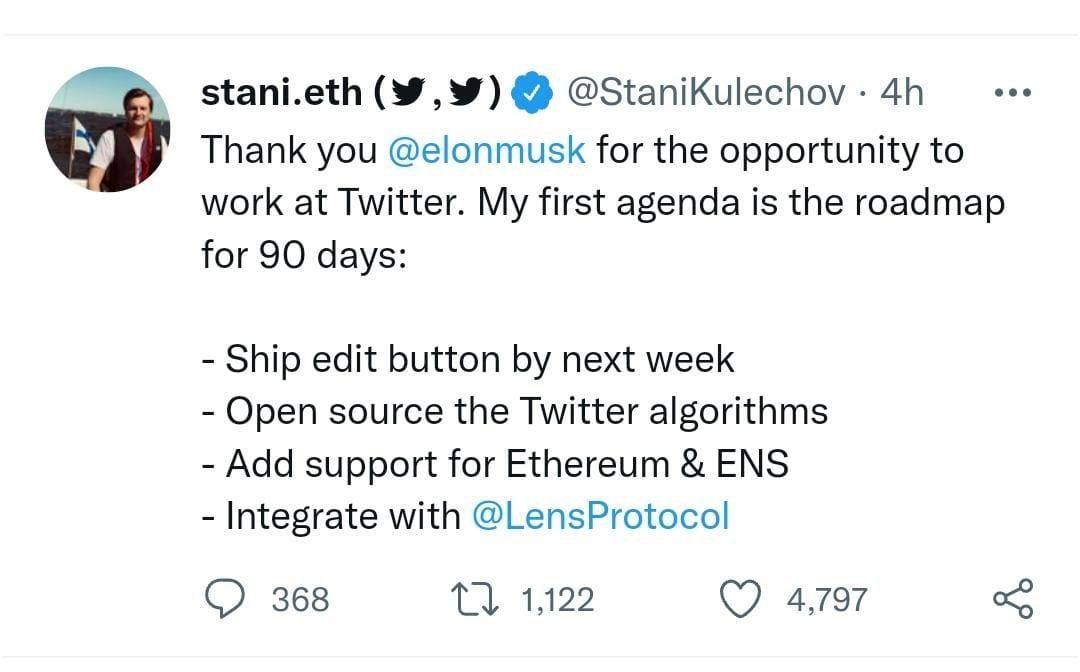Open the three-dot more options menu
The width and height of the screenshot is (1080, 672).
click(1012, 93)
